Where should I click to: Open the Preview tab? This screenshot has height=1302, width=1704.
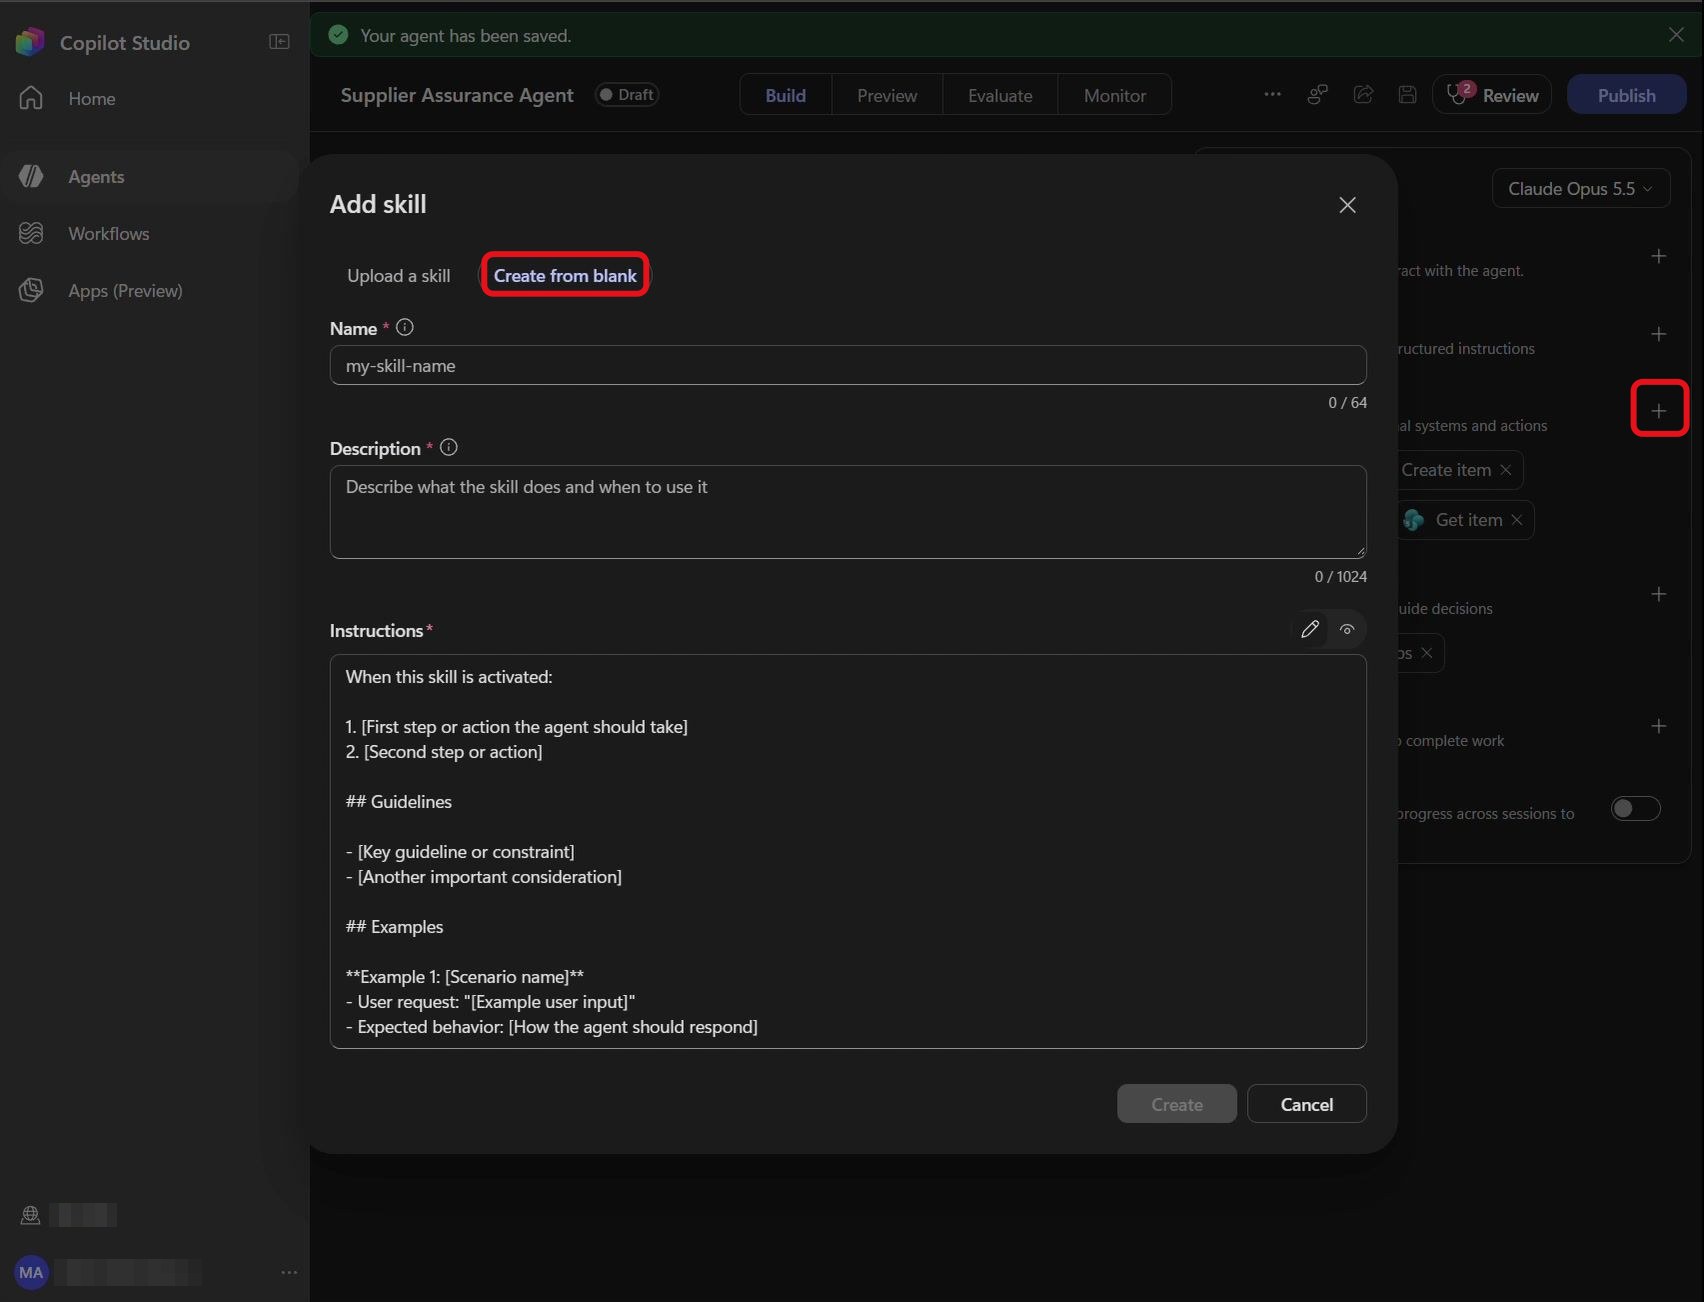[887, 95]
